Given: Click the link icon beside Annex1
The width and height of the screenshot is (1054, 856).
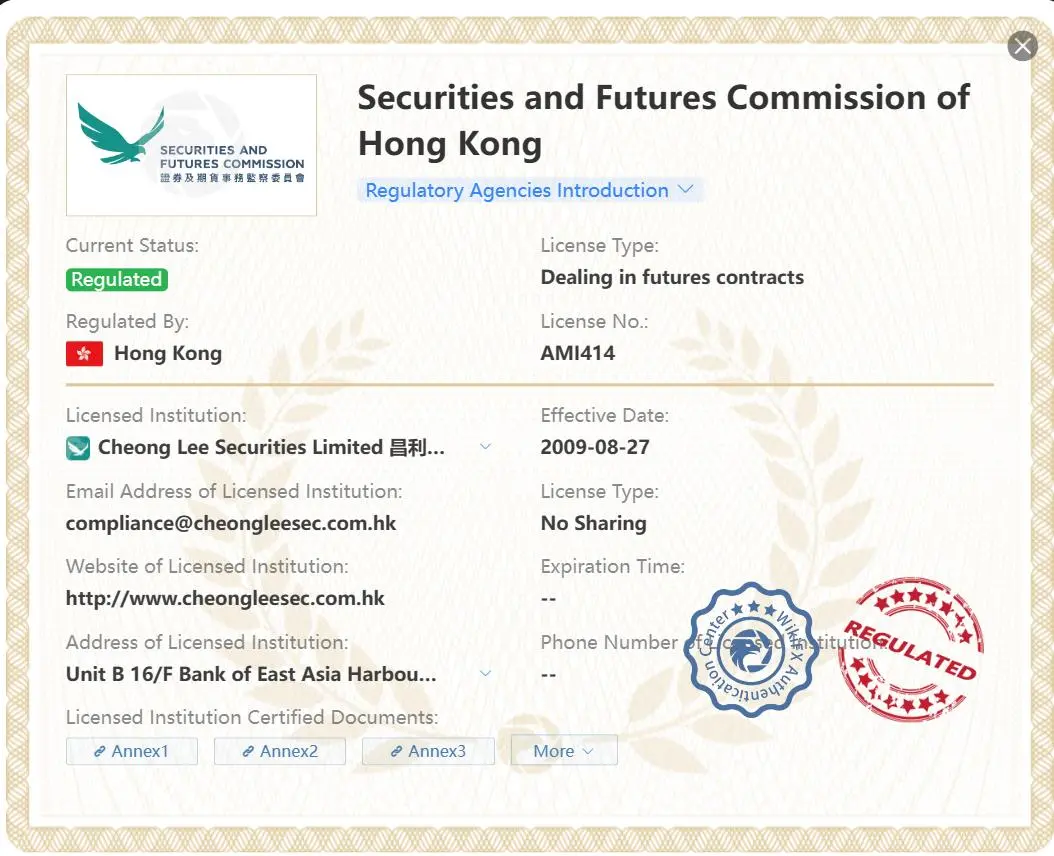Looking at the screenshot, I should coord(99,752).
